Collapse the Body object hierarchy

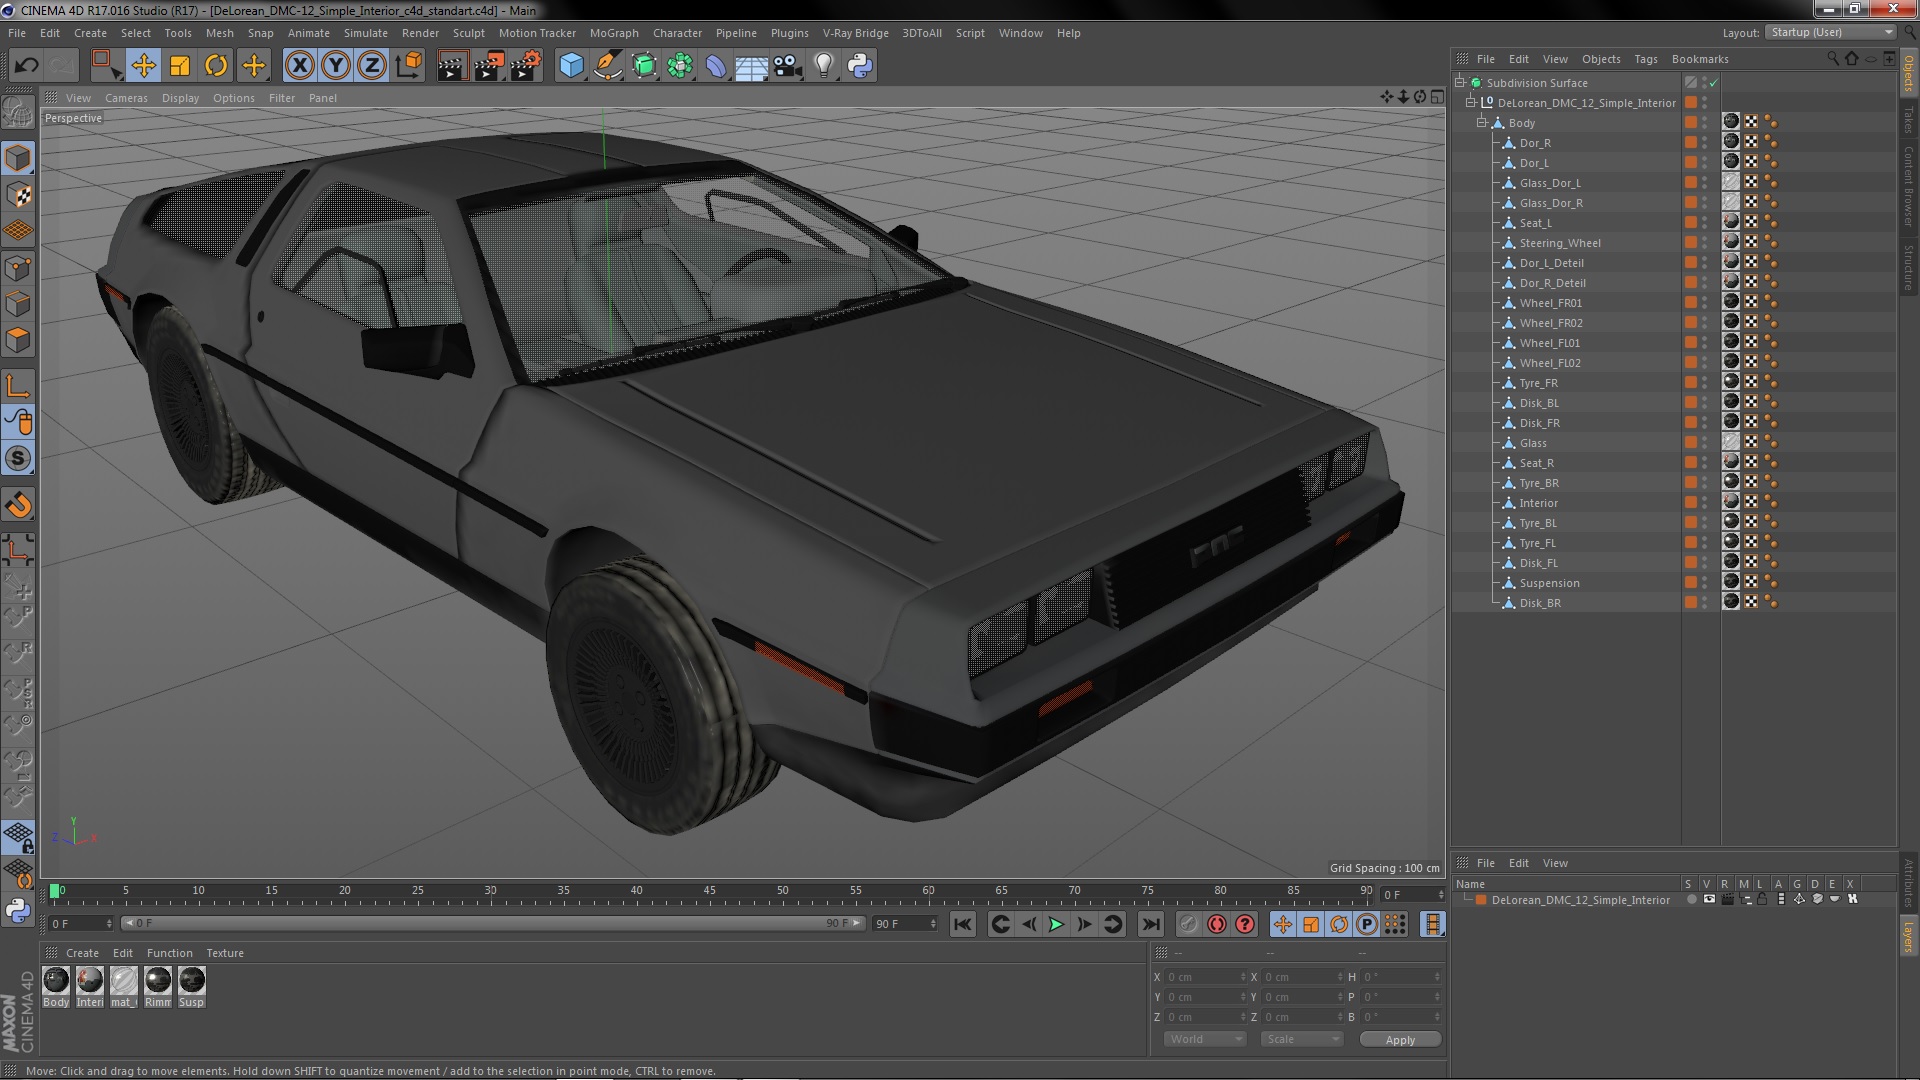tap(1482, 122)
